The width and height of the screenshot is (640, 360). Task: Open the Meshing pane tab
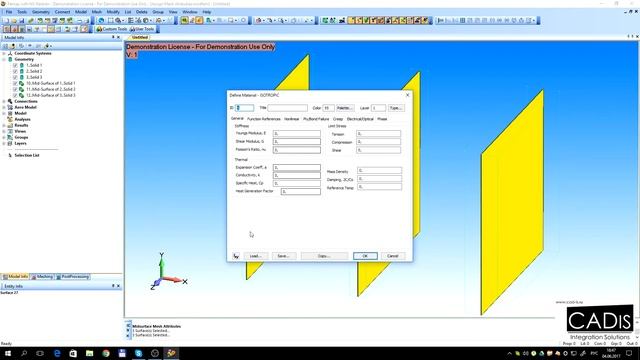point(42,277)
